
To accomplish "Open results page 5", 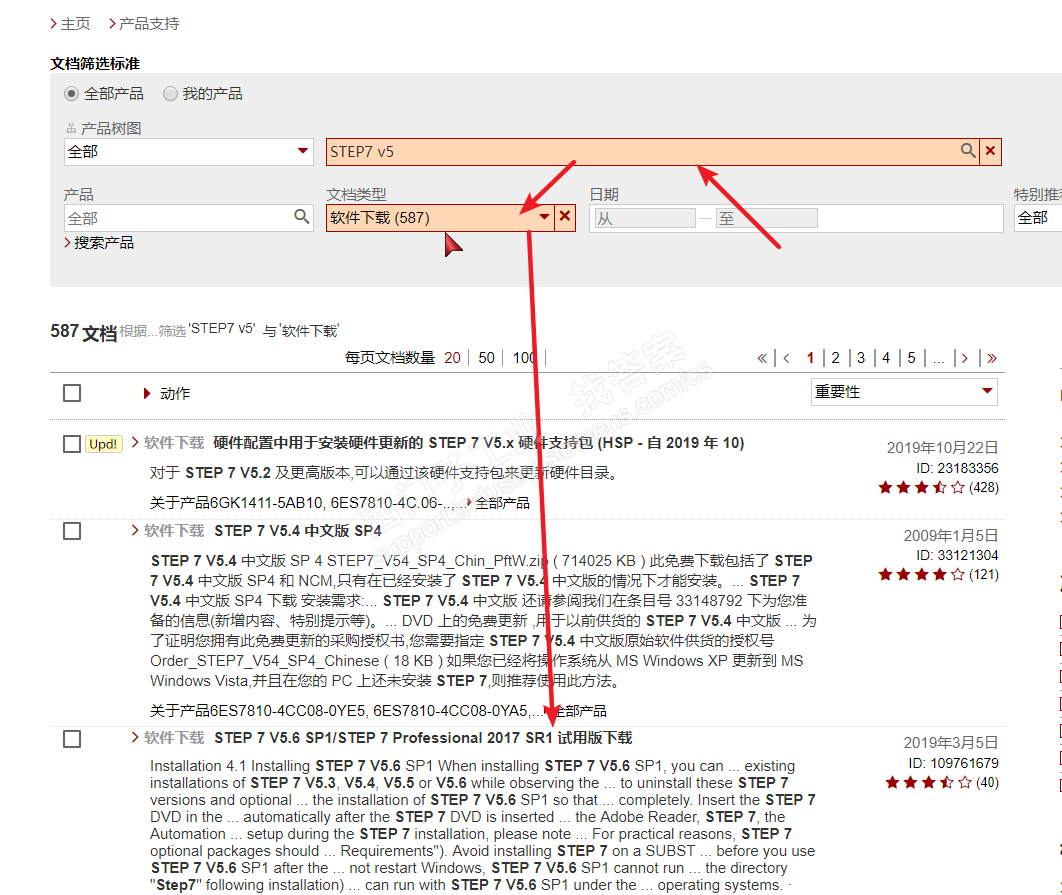I will coord(912,358).
